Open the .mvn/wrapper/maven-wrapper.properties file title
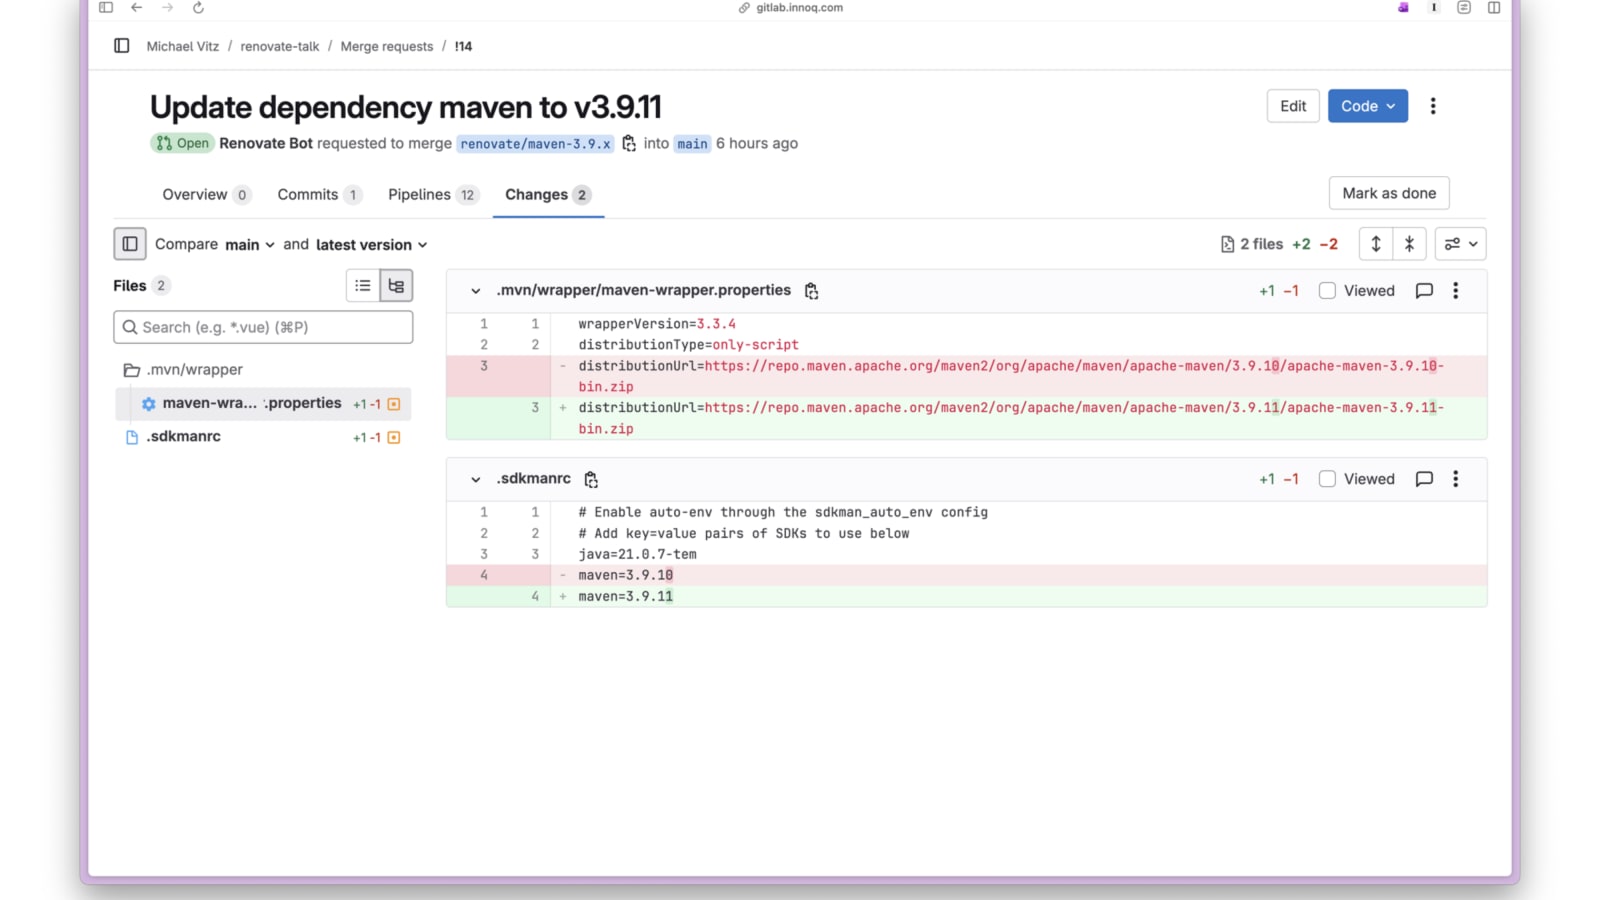Viewport: 1600px width, 900px height. pos(644,291)
